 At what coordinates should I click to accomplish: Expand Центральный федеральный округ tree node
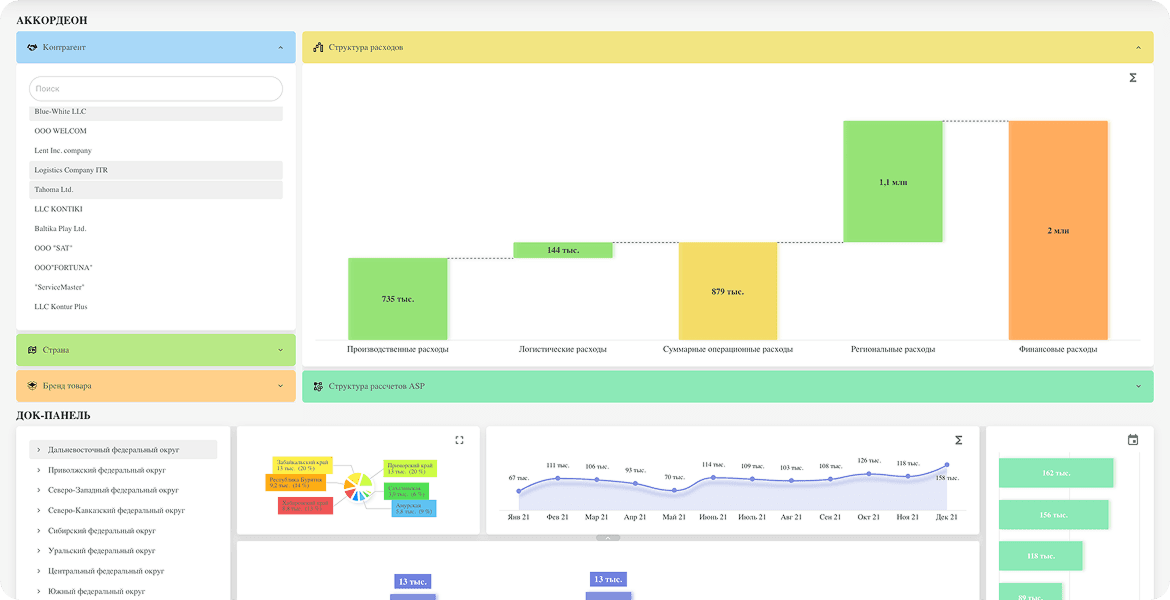pyautogui.click(x=39, y=571)
